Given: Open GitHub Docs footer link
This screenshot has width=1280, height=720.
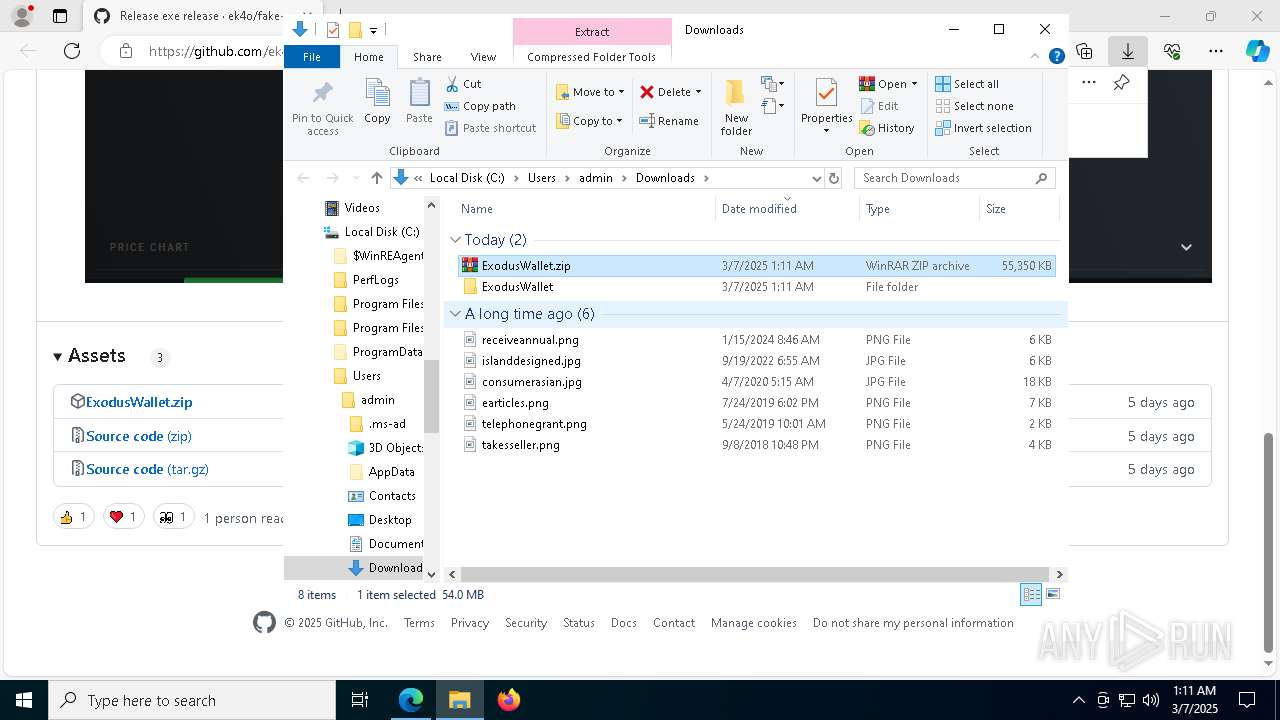Looking at the screenshot, I should tap(624, 623).
